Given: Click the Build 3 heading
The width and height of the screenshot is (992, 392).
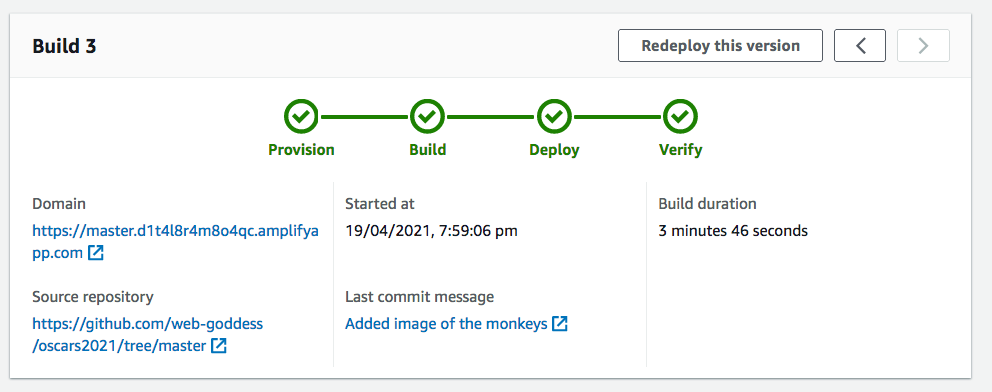Looking at the screenshot, I should pyautogui.click(x=65, y=46).
